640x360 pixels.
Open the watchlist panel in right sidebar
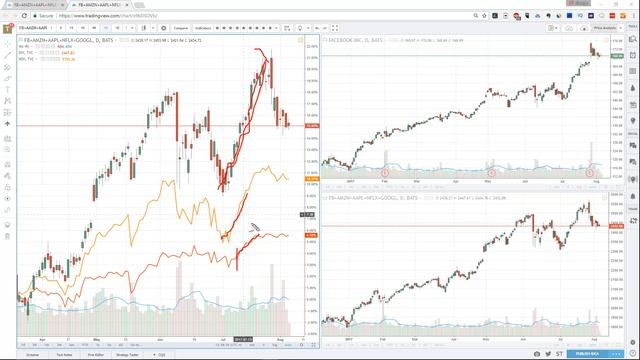pyautogui.click(x=633, y=39)
